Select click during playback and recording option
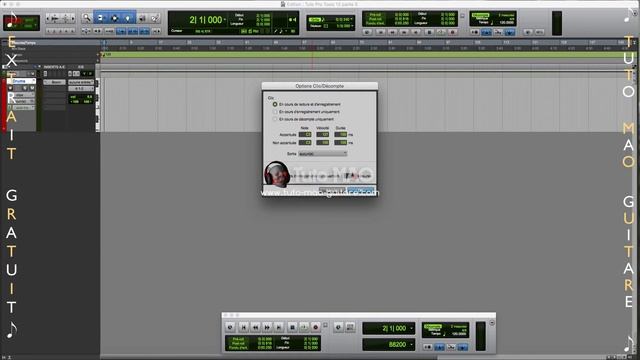Image resolution: width=640 pixels, height=360 pixels. (275, 104)
